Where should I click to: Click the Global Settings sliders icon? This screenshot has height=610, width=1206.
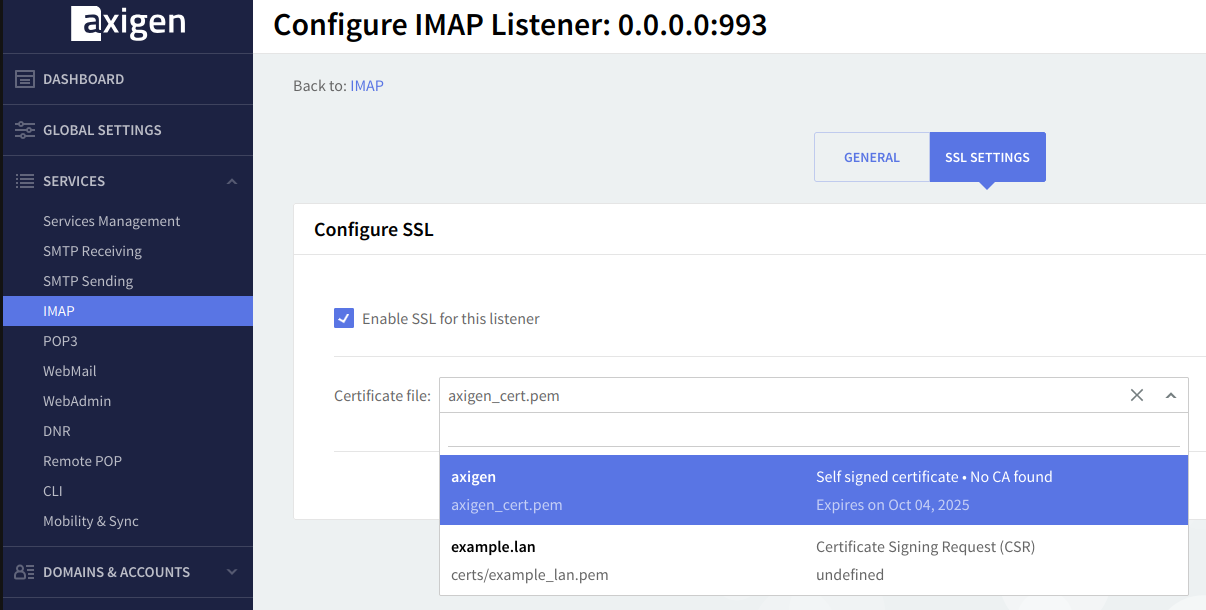25,130
